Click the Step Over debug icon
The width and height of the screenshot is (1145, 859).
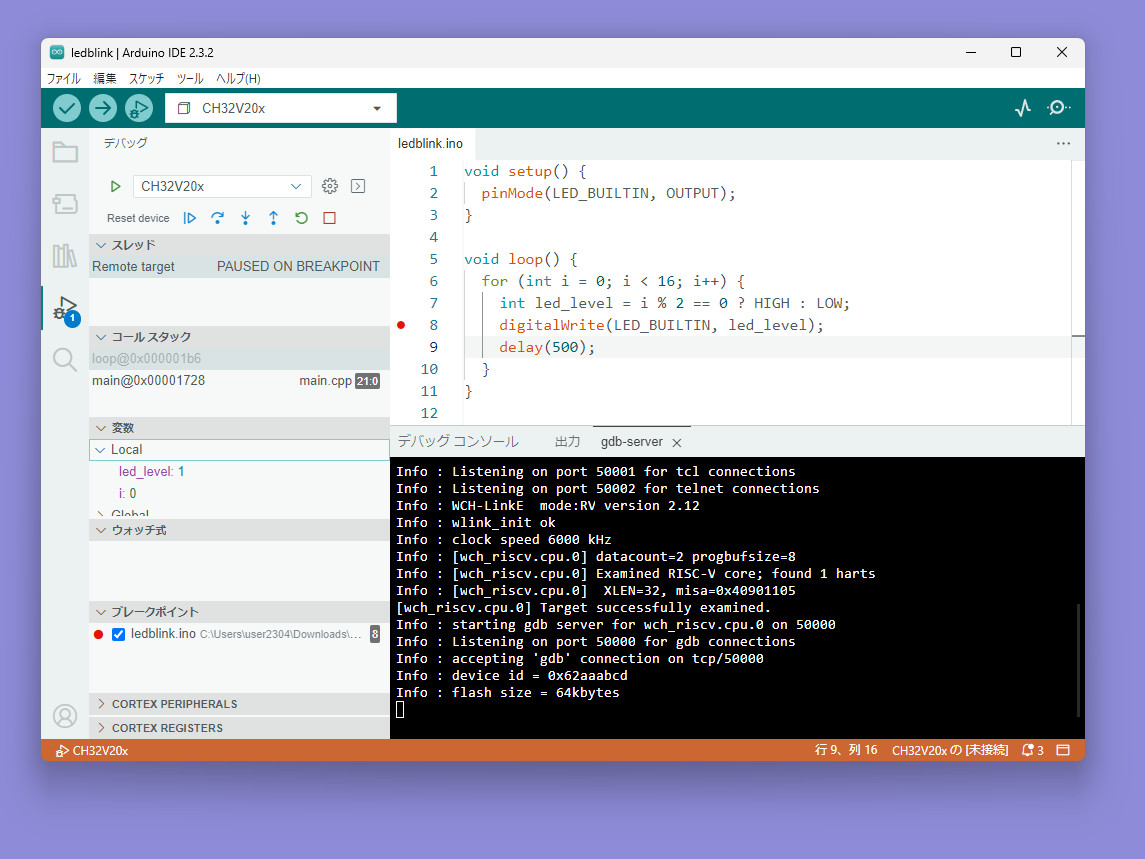(217, 218)
